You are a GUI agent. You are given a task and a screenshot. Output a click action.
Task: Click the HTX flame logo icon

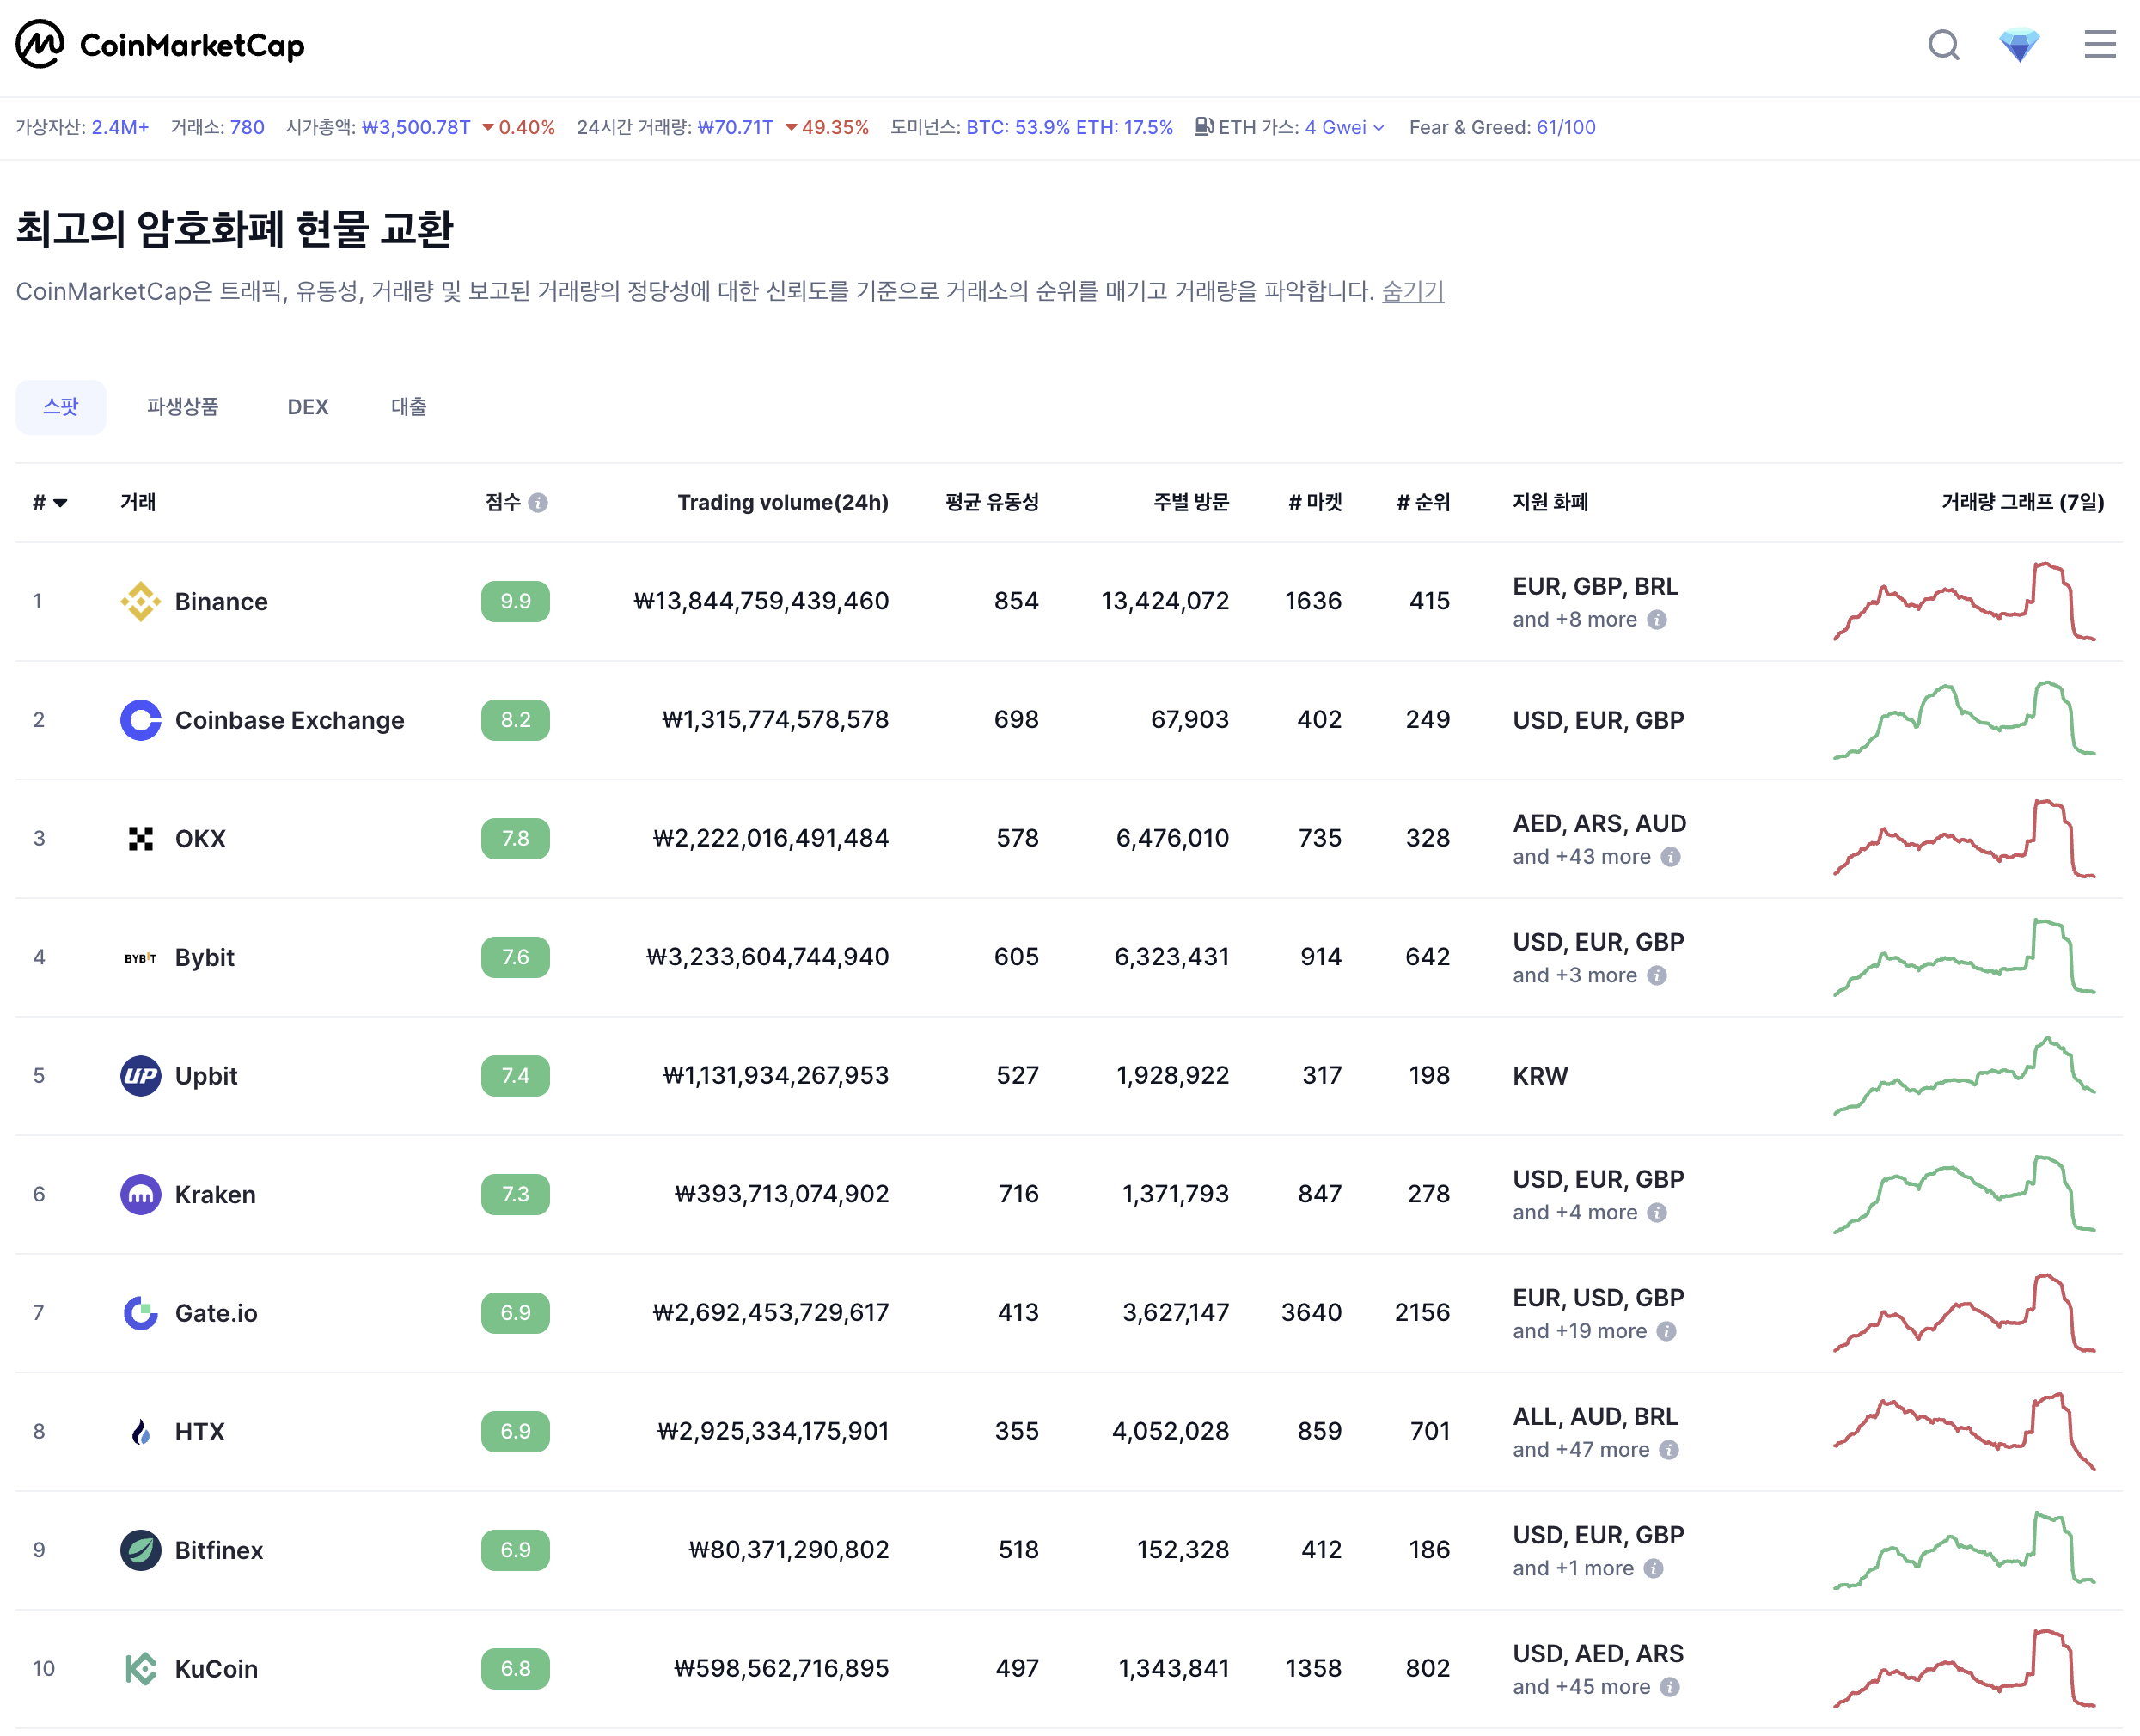pyautogui.click(x=141, y=1431)
